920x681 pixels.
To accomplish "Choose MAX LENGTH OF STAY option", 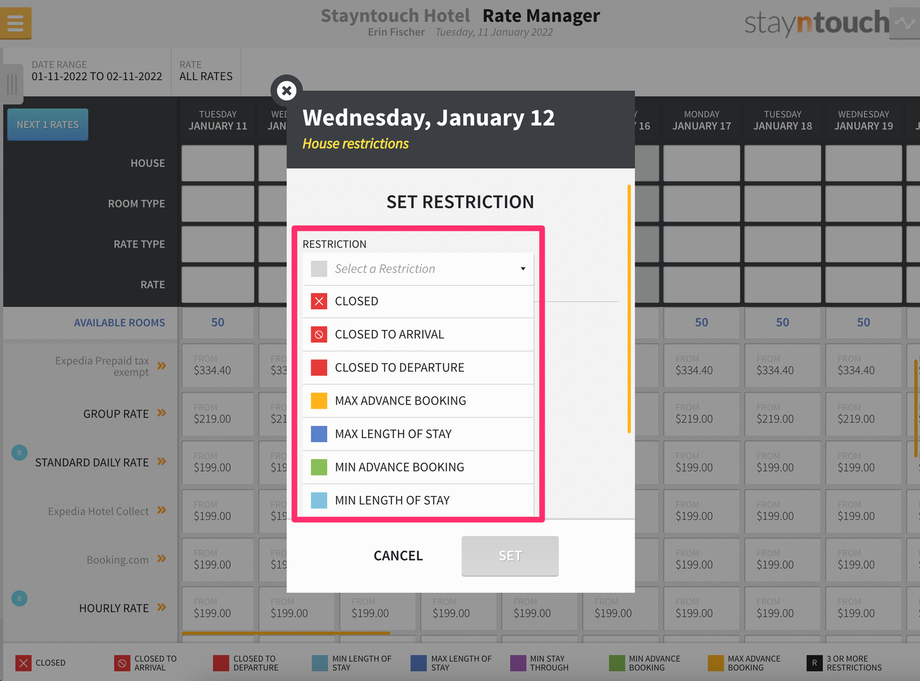I will click(418, 434).
